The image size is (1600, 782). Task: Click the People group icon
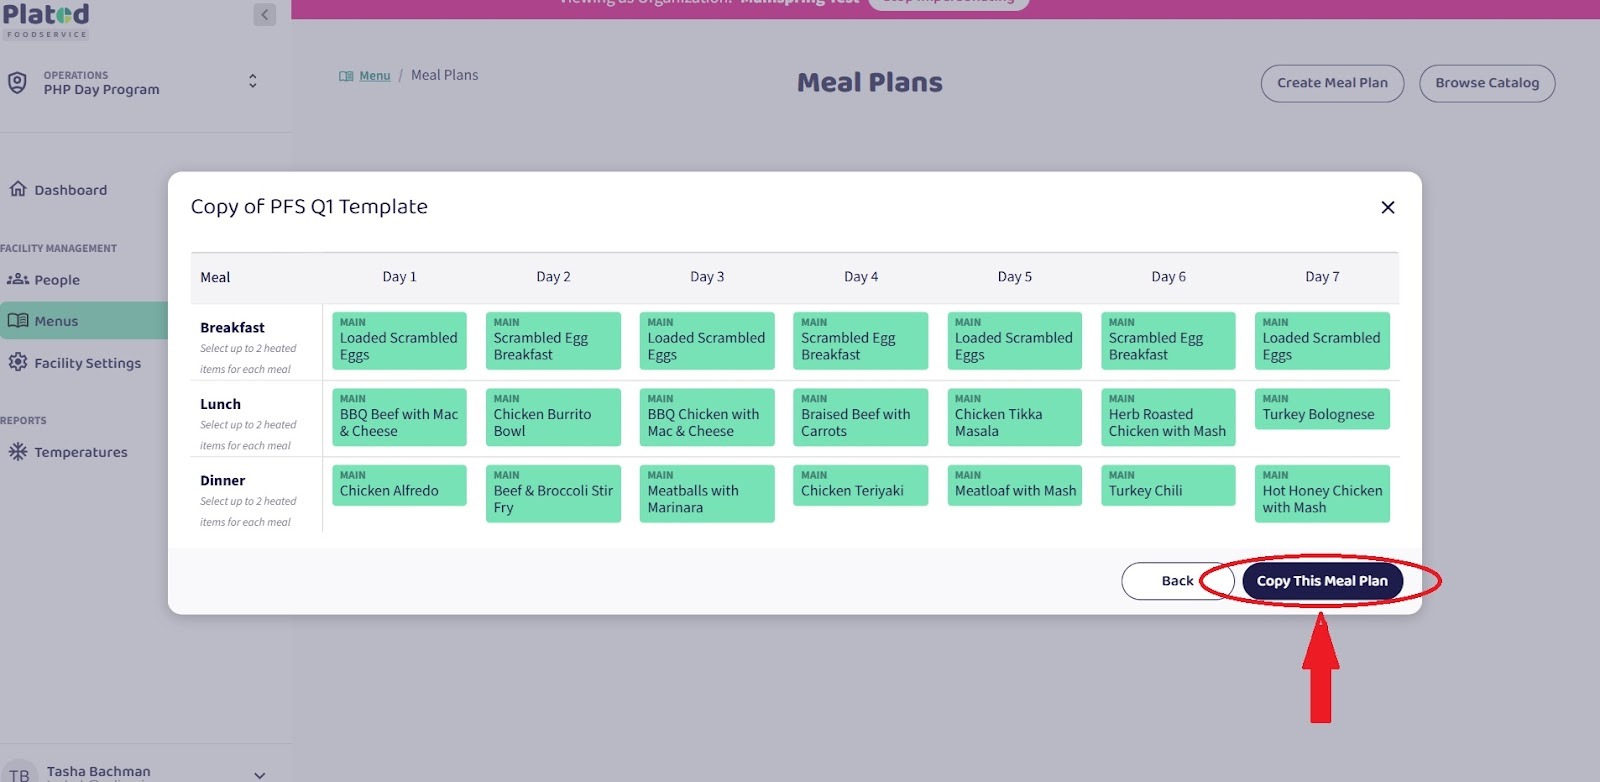coord(18,280)
